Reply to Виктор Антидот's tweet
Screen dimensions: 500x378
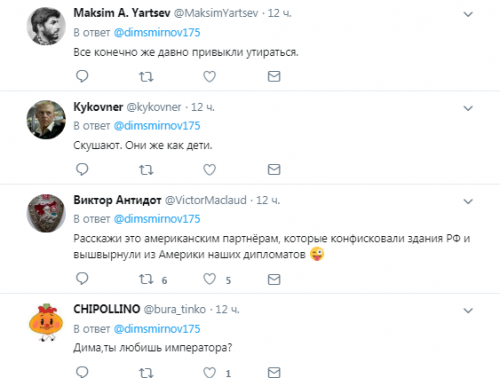(82, 278)
